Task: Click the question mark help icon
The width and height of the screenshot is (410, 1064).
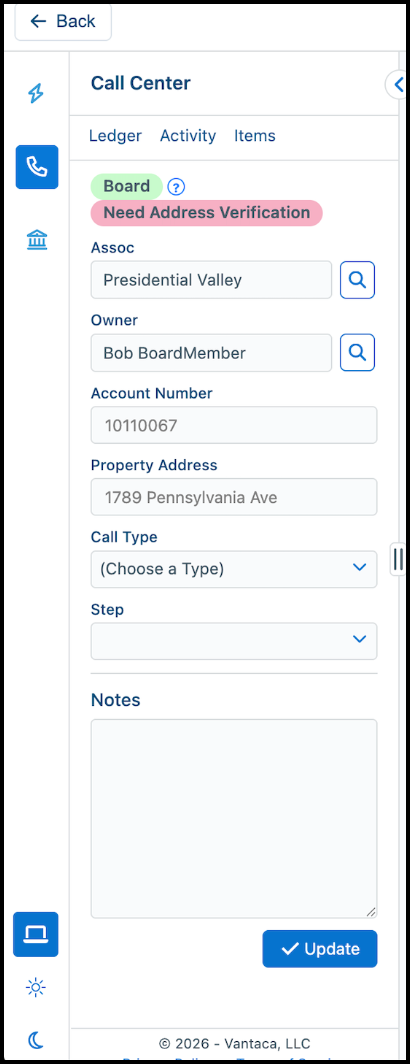Action: (176, 187)
